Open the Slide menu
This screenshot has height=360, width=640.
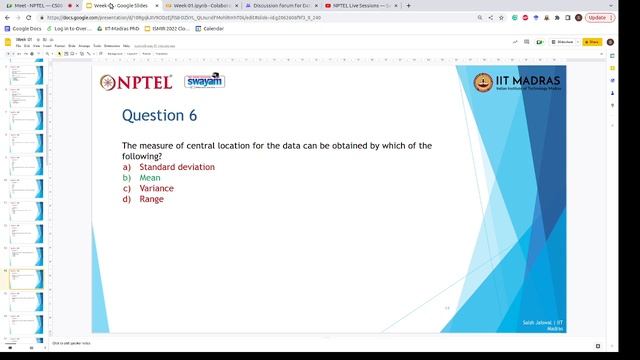click(x=72, y=46)
